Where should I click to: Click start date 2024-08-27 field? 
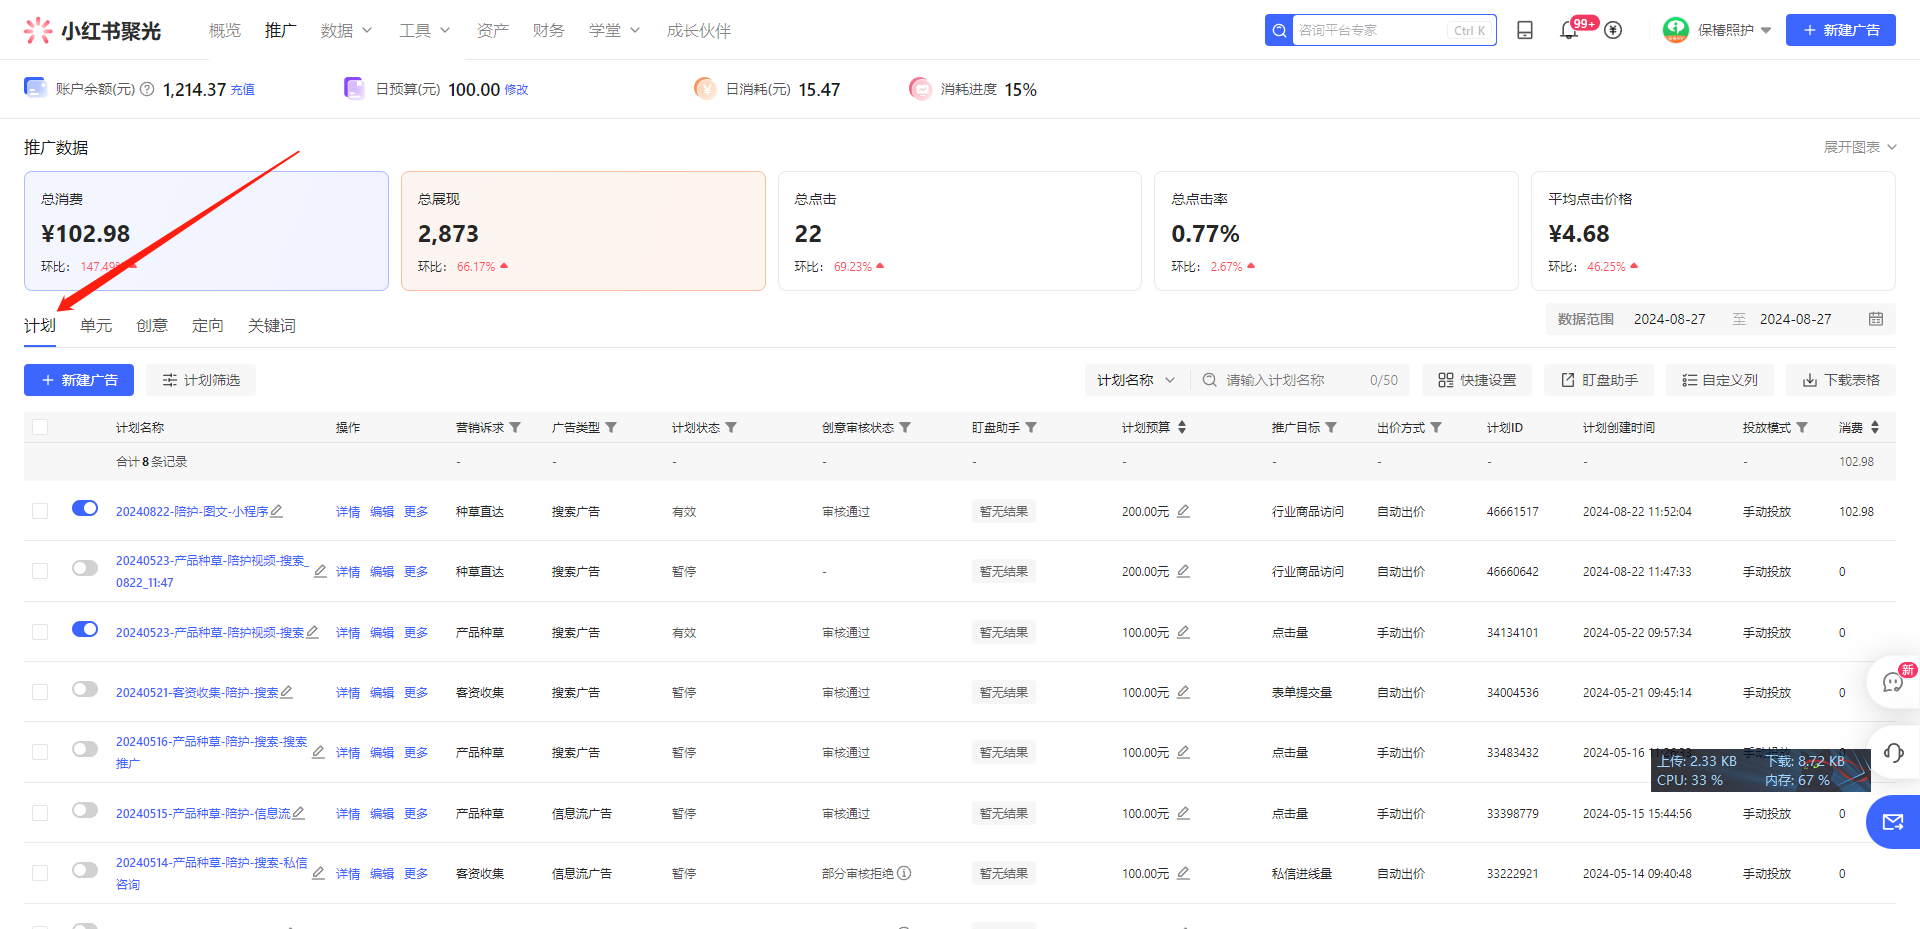[x=1669, y=319]
